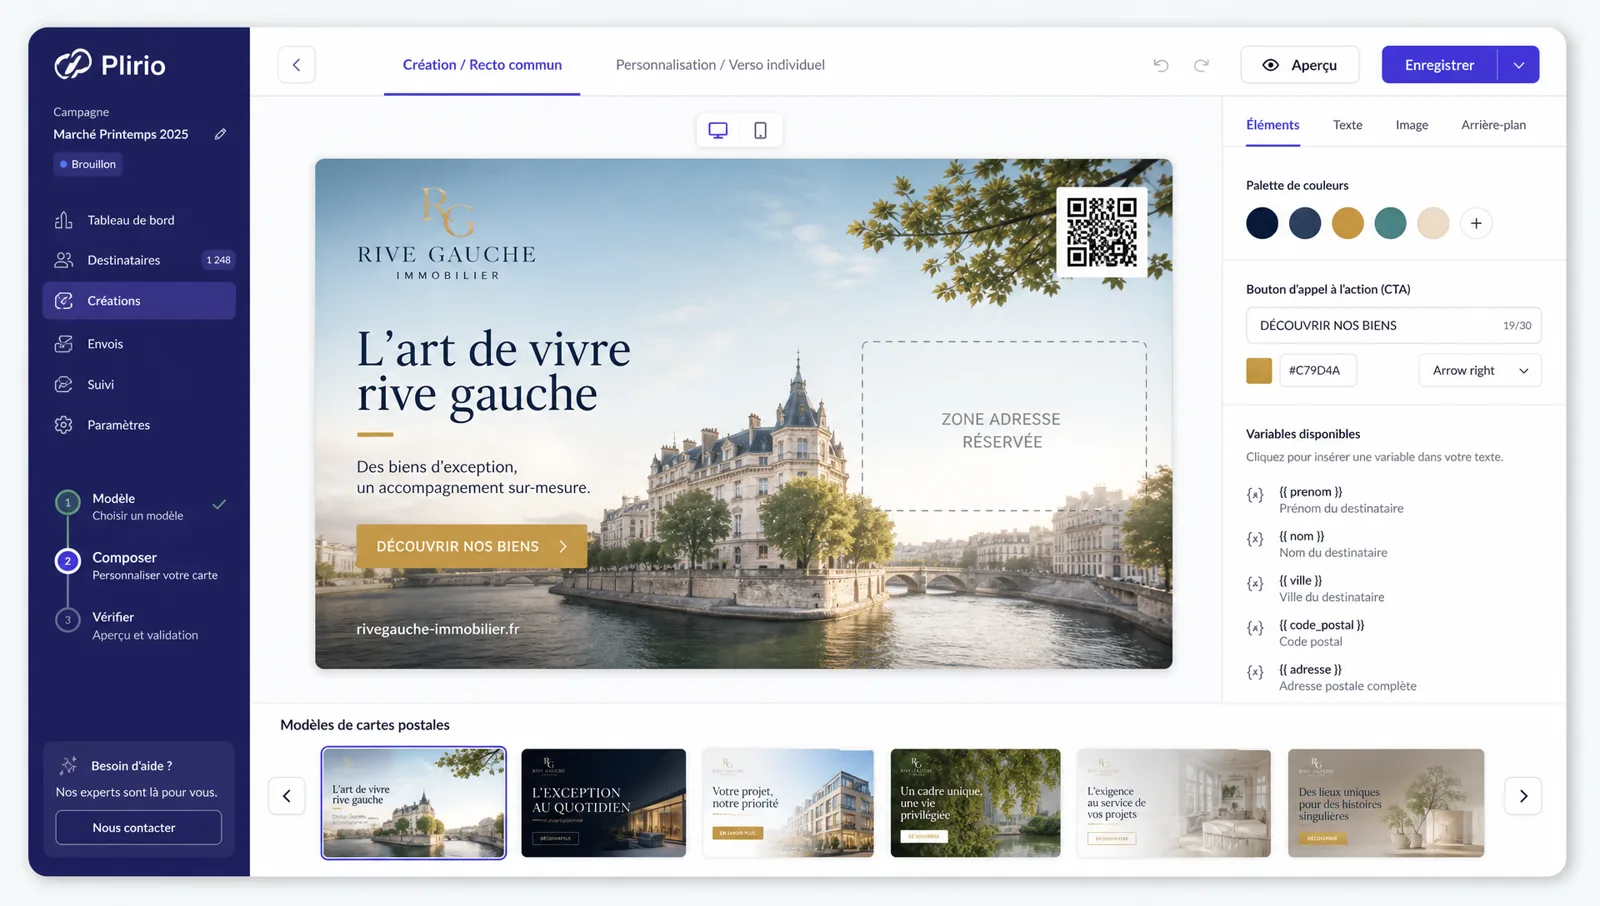Go to Destinataires in the sidebar
Viewport: 1600px width, 906px height.
(139, 260)
